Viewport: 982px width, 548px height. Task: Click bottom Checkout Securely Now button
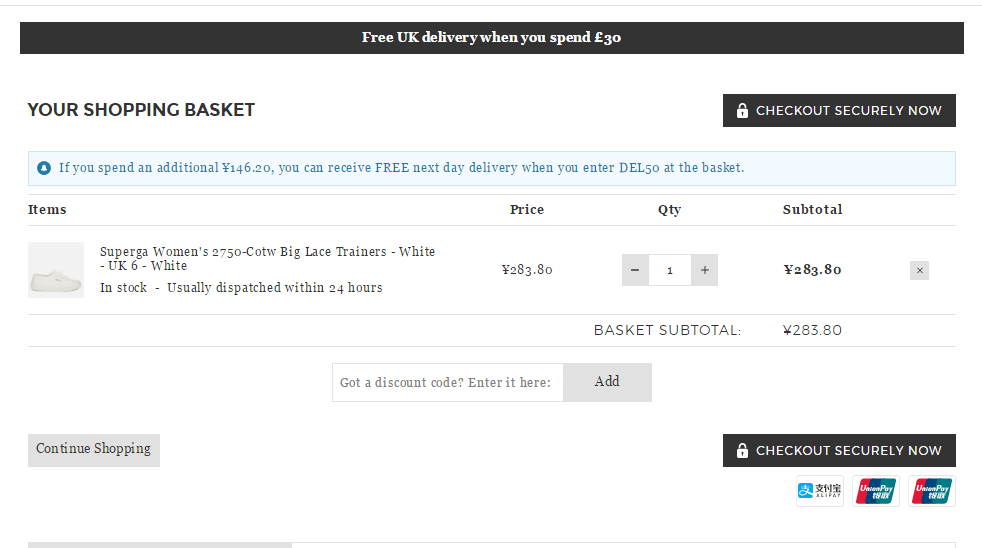point(839,451)
